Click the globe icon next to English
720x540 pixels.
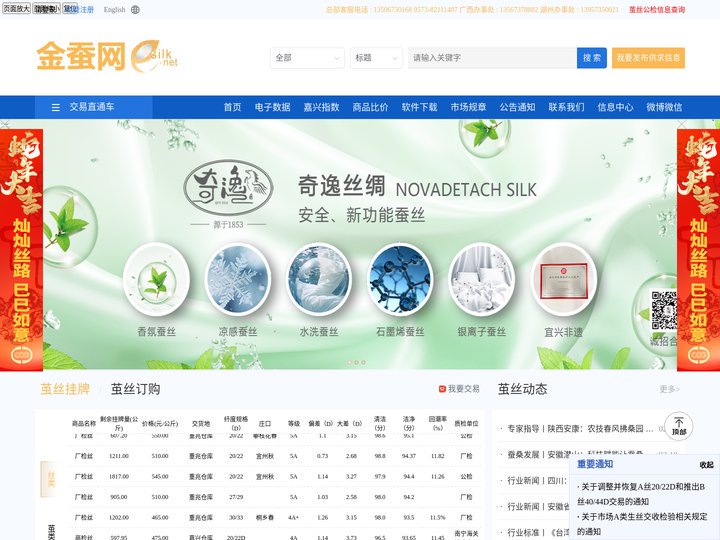(135, 9)
